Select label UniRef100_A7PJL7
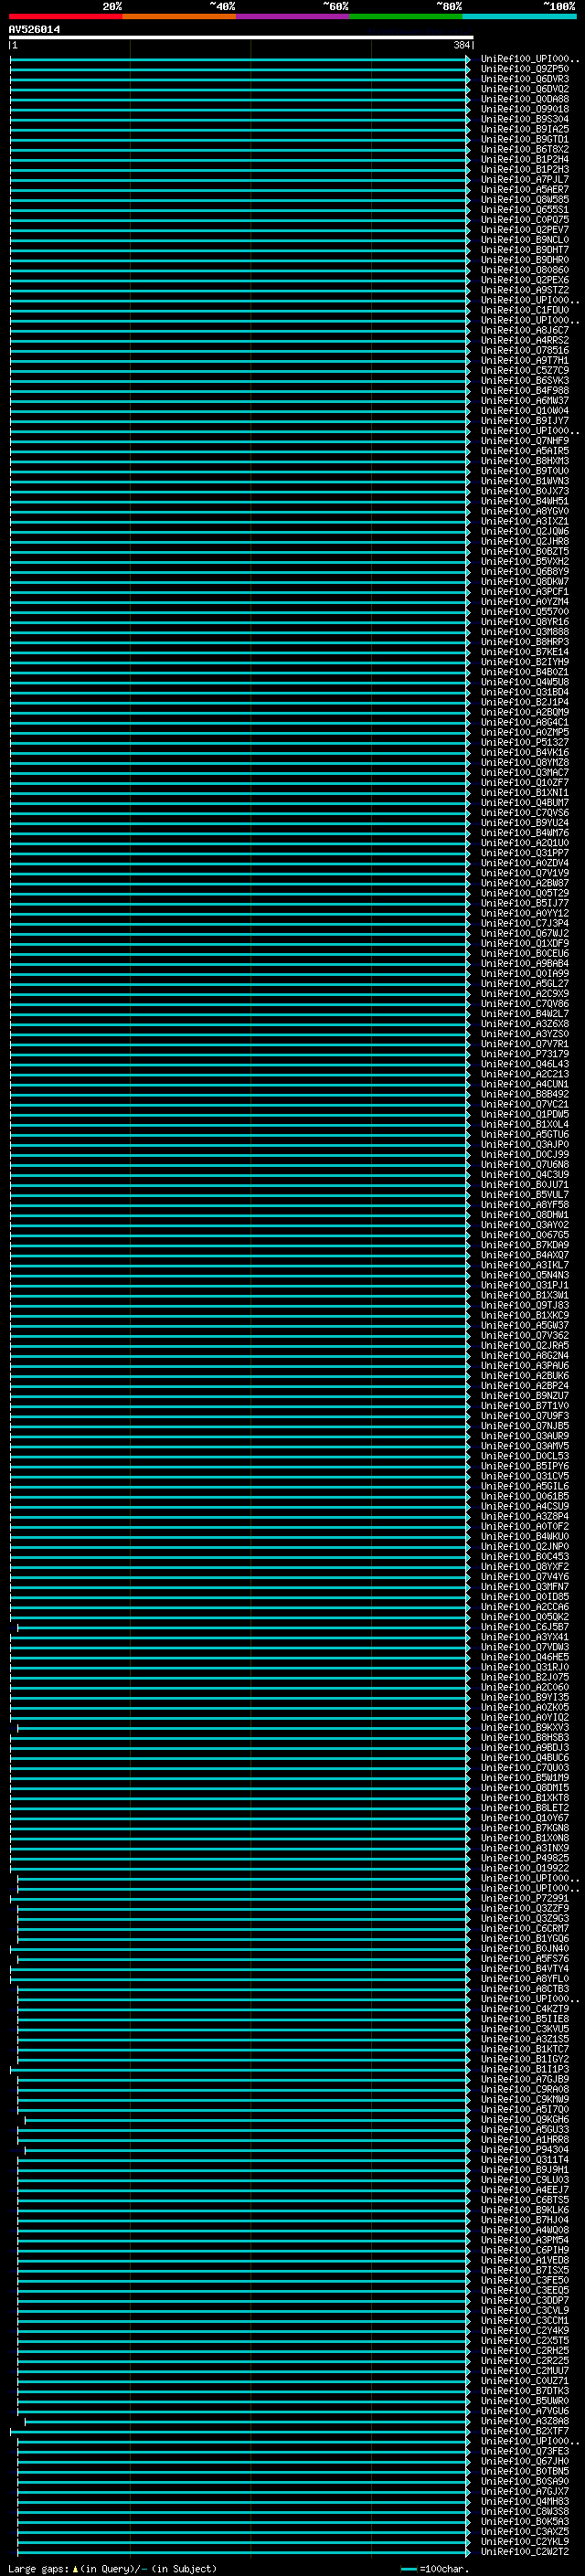585x2576 pixels. click(x=524, y=180)
